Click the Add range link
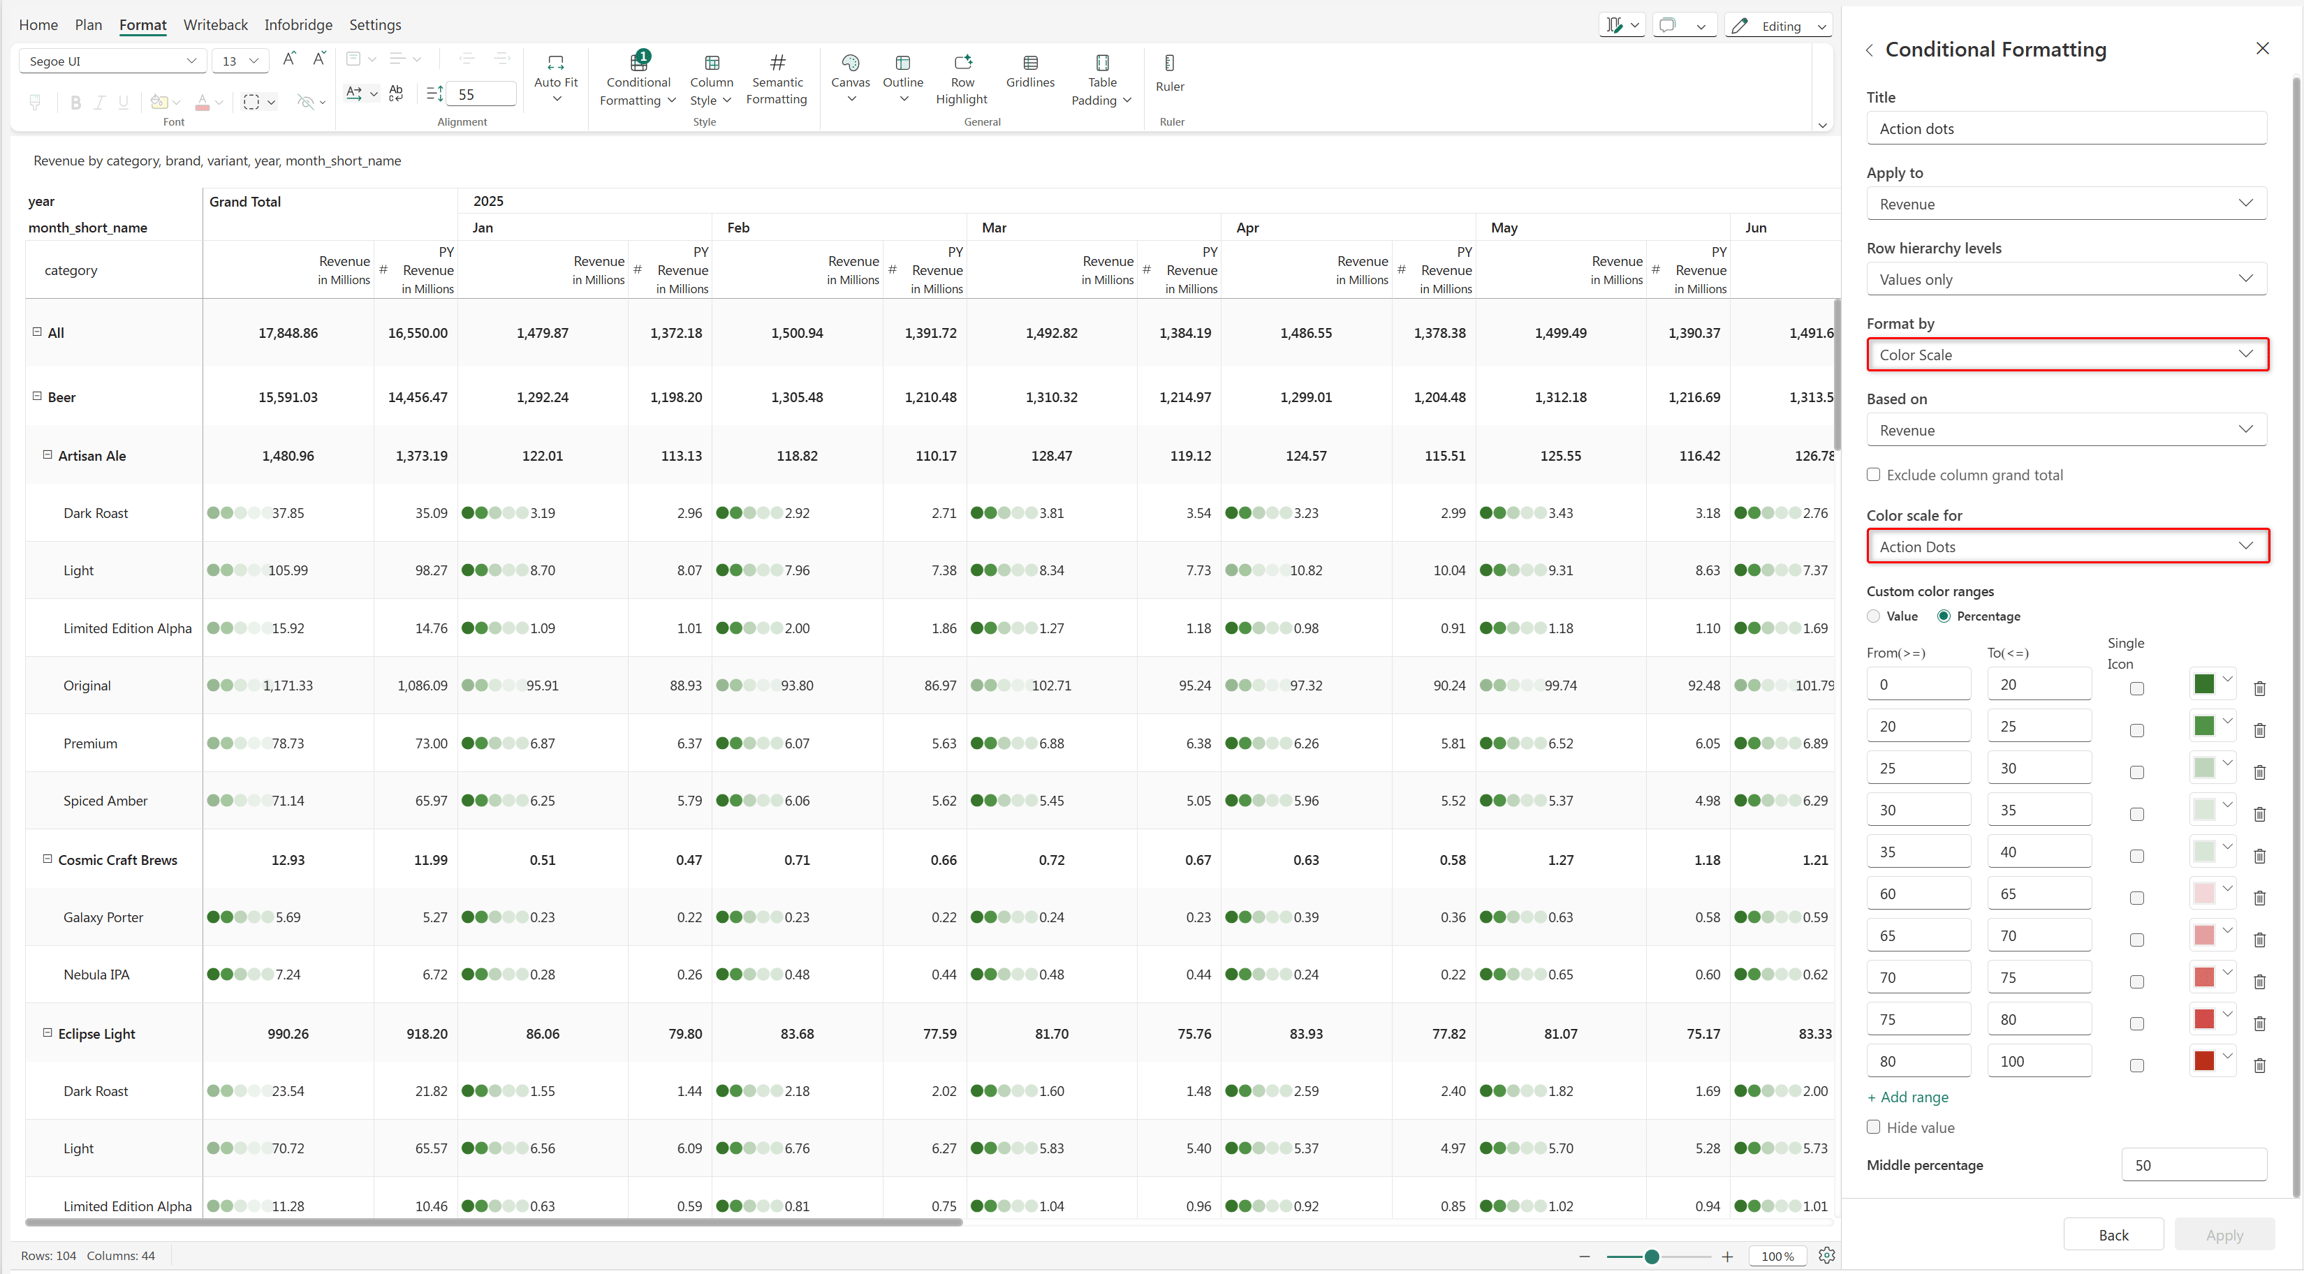 coord(1907,1097)
